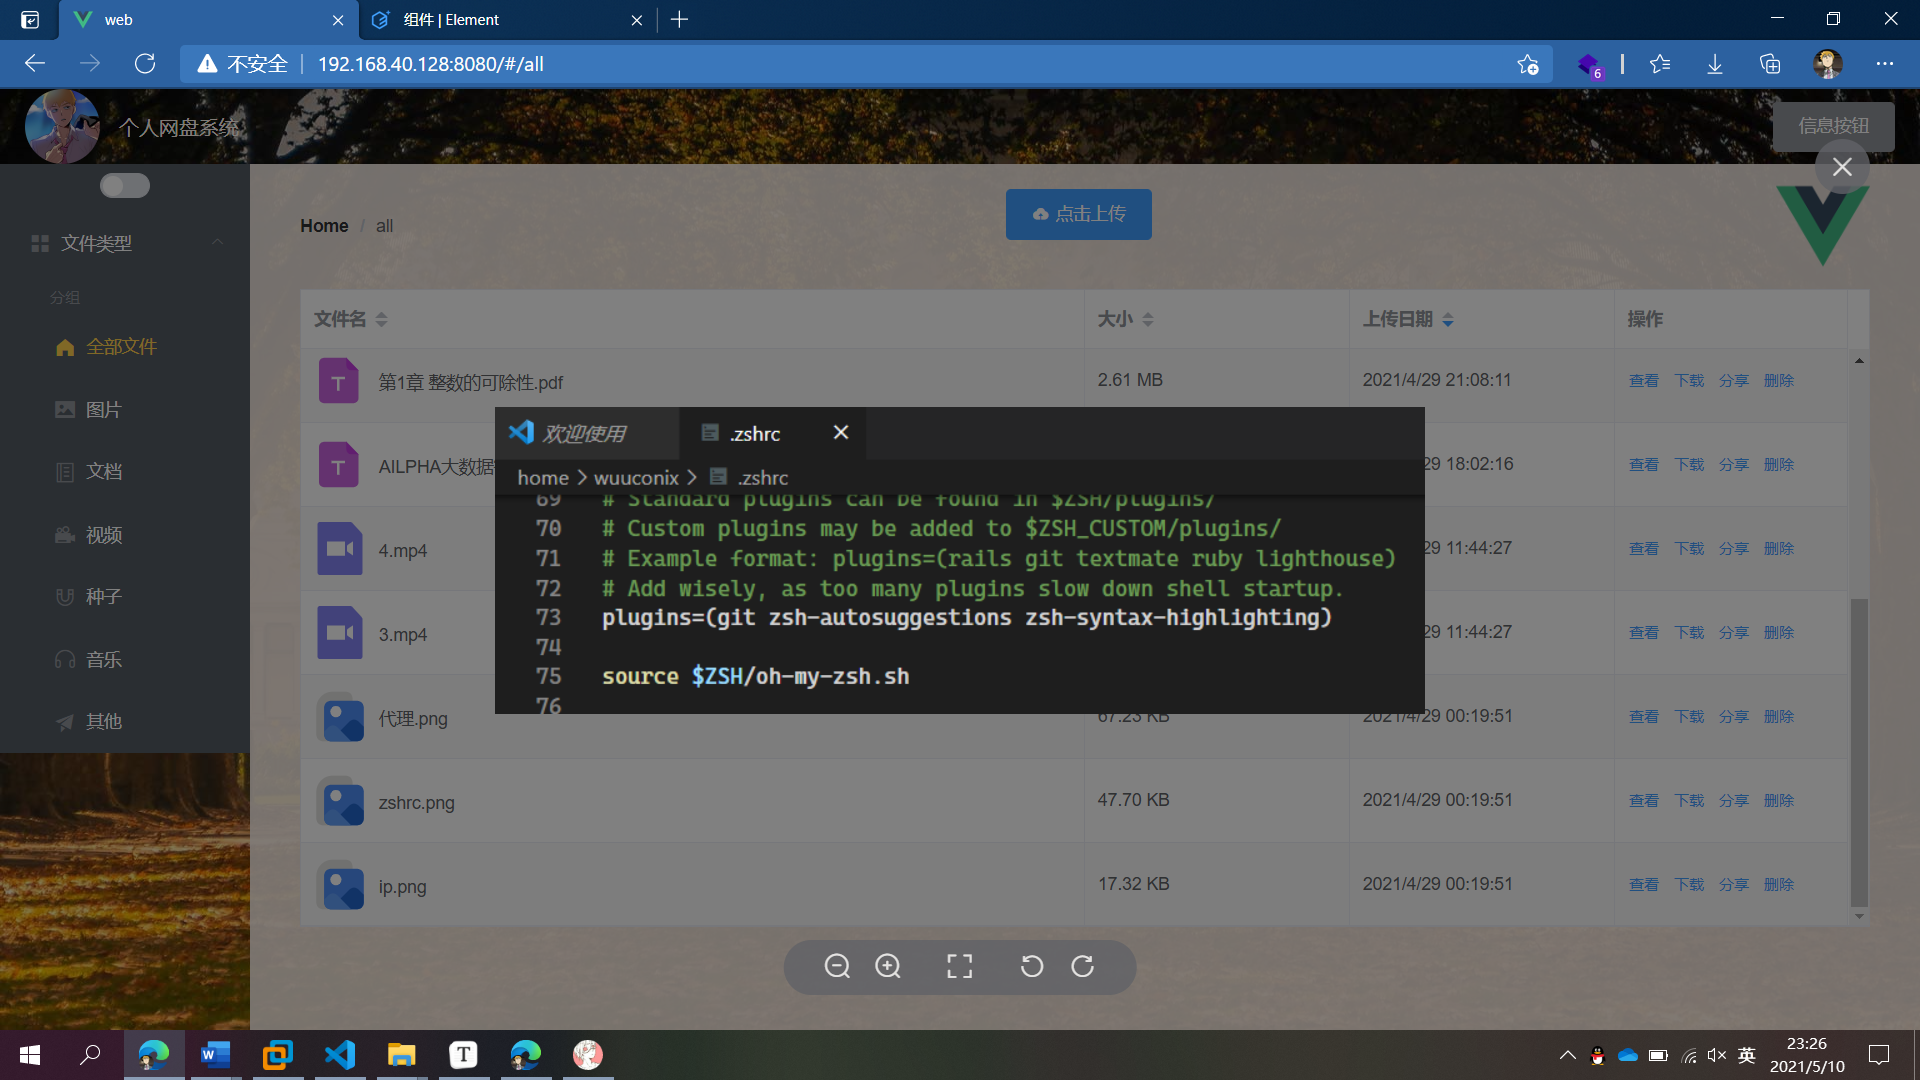The image size is (1920, 1080).
Task: Collapse the 文件类型 sidebar section
Action: [x=218, y=242]
